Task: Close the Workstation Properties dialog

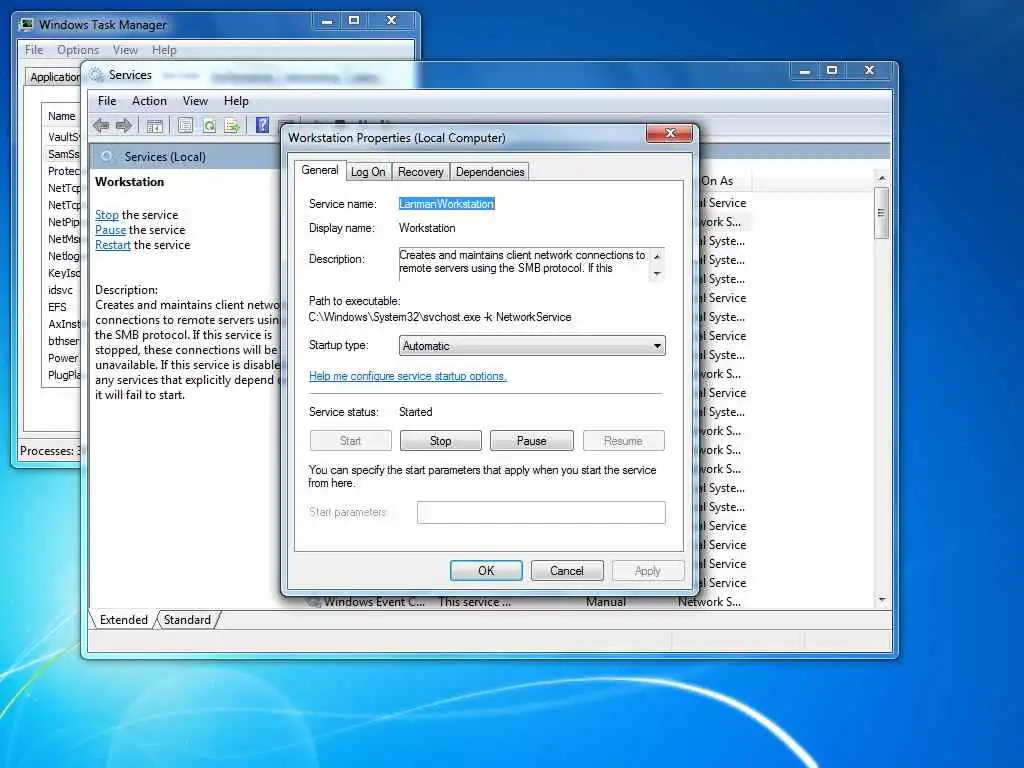Action: click(x=669, y=133)
